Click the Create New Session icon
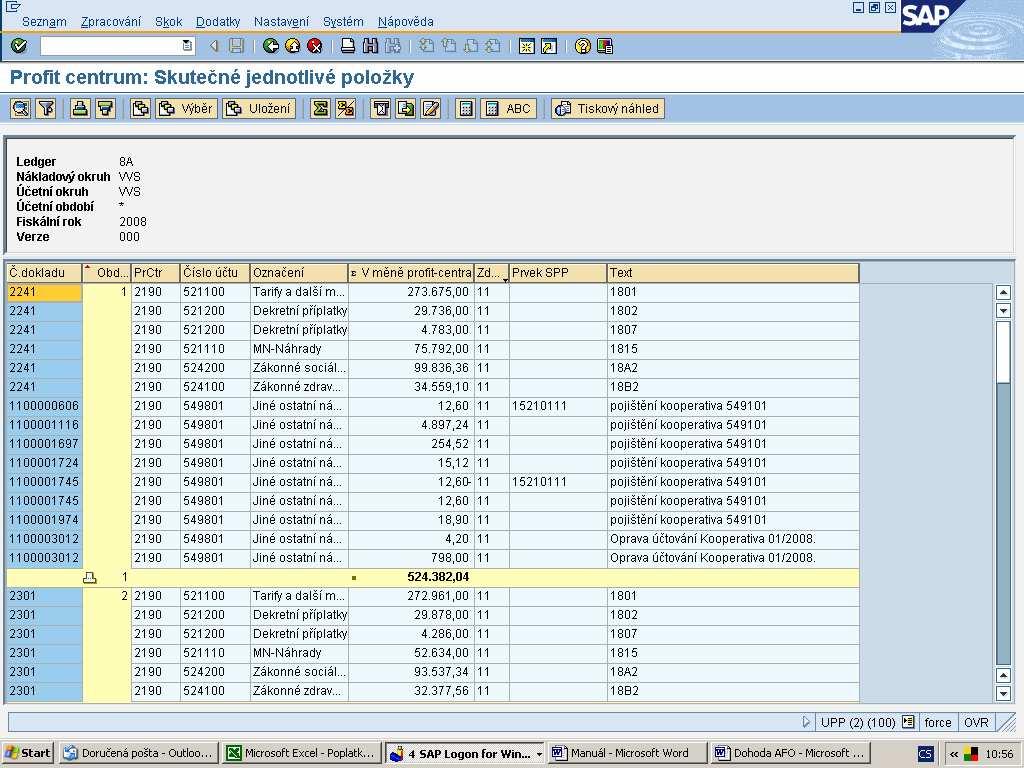This screenshot has height=768, width=1024. click(526, 46)
